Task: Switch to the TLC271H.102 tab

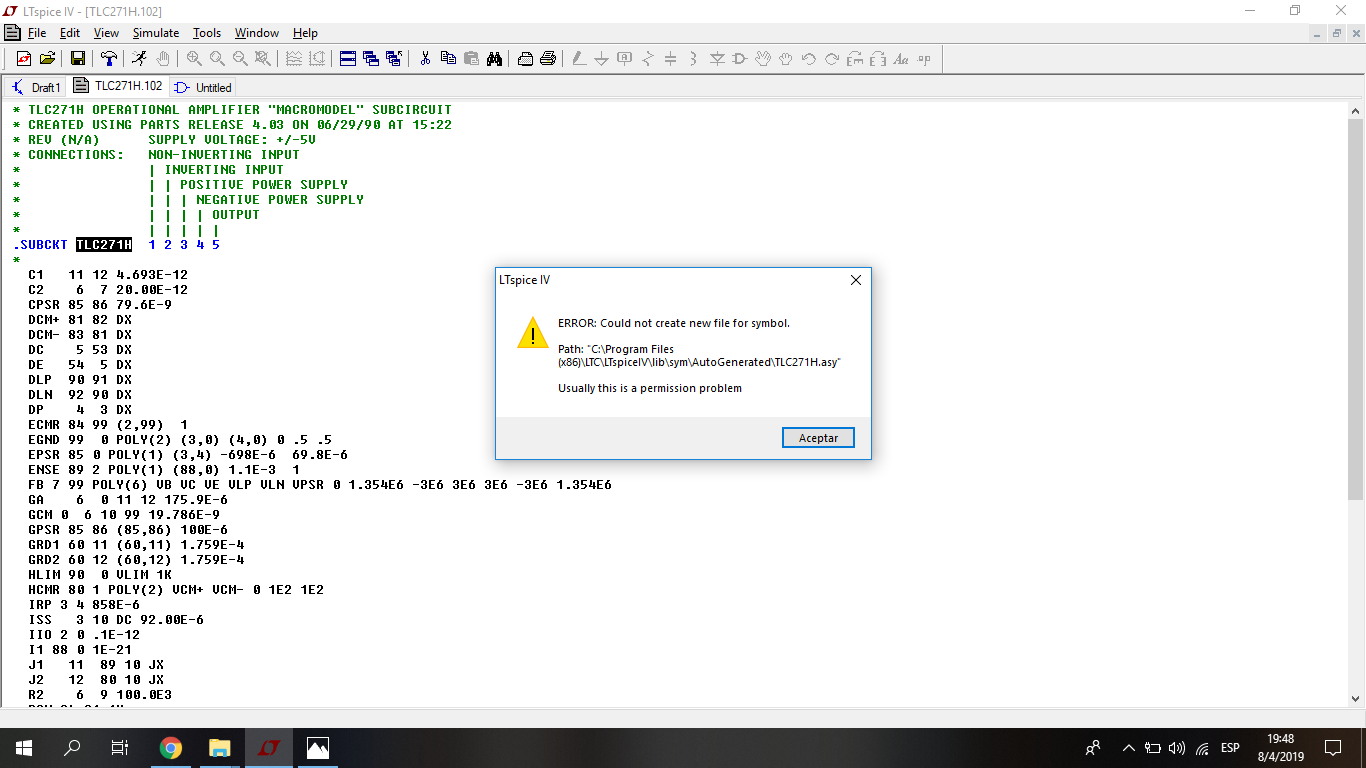Action: tap(118, 86)
